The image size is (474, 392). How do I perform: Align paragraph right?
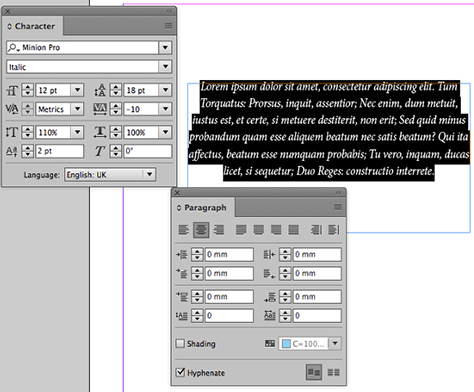(219, 230)
